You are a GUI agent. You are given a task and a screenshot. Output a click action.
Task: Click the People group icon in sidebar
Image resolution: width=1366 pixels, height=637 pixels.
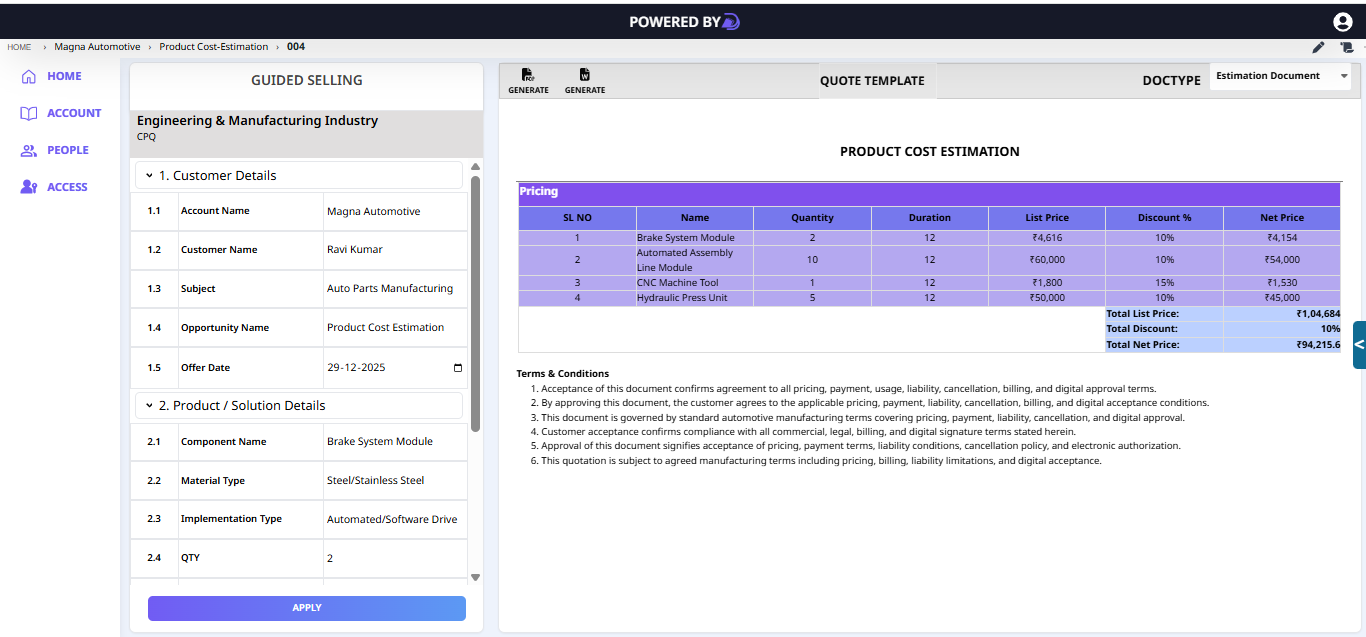pos(29,150)
